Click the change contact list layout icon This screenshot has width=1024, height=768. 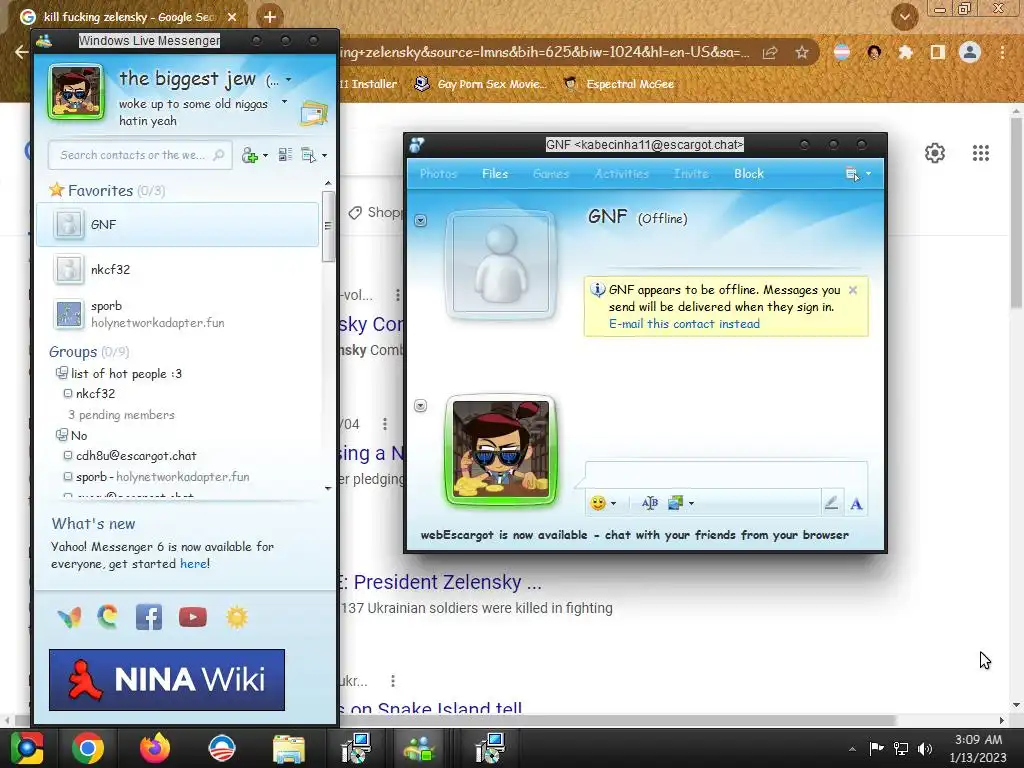tap(285, 155)
